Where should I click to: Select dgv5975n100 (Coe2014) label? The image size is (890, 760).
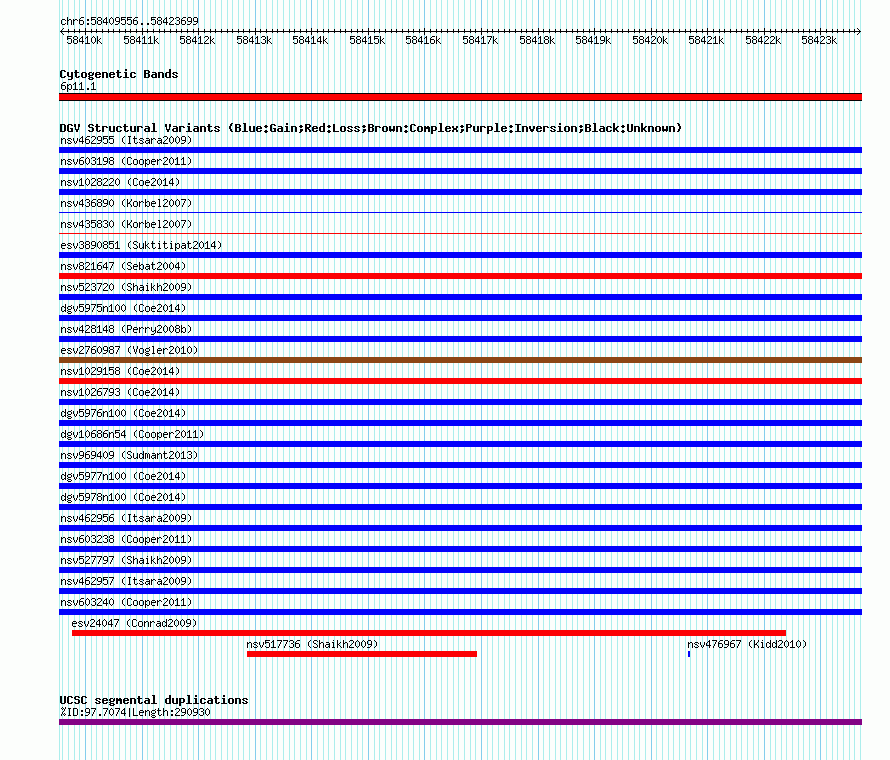click(x=123, y=308)
